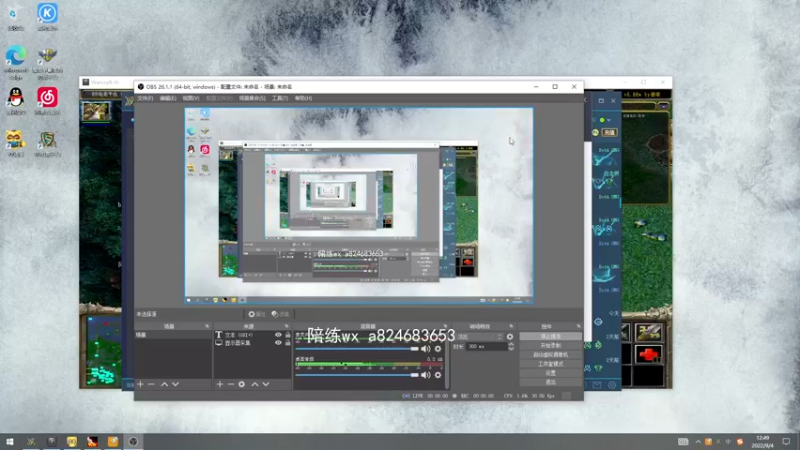The width and height of the screenshot is (800, 450).
Task: Open NetEase Cloud Music desktop icon
Action: [47, 101]
